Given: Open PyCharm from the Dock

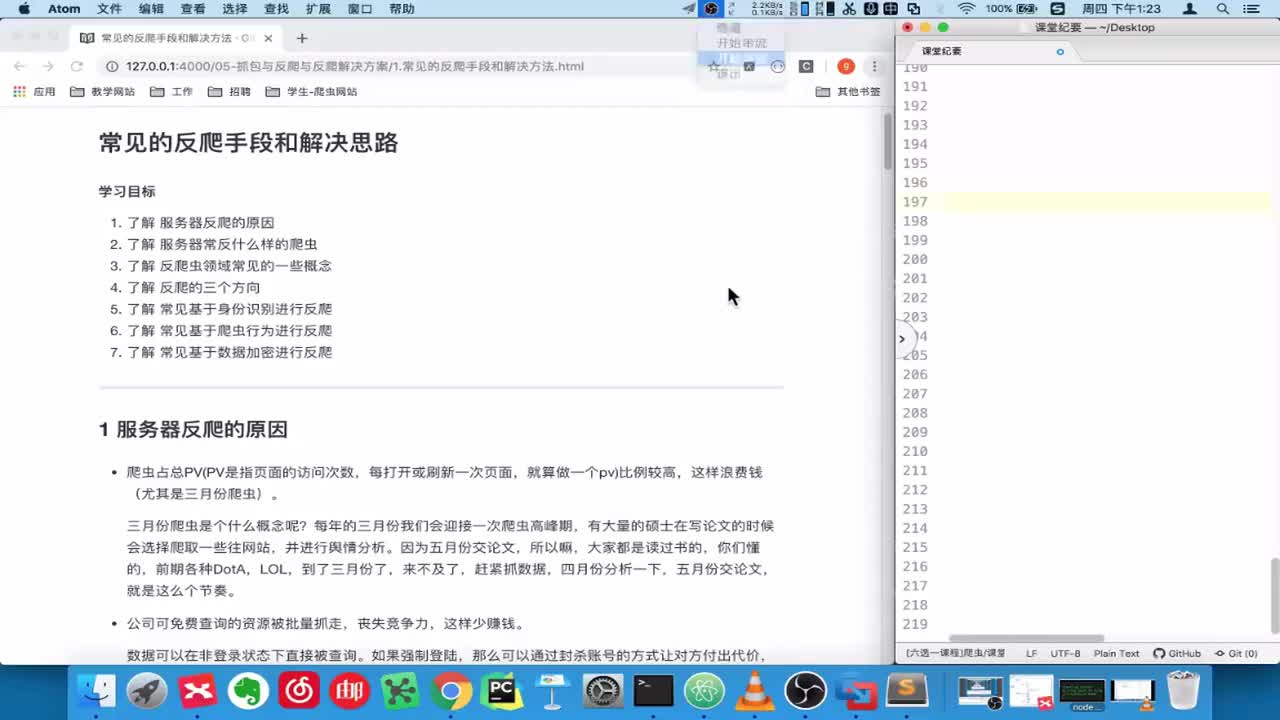Looking at the screenshot, I should (501, 691).
